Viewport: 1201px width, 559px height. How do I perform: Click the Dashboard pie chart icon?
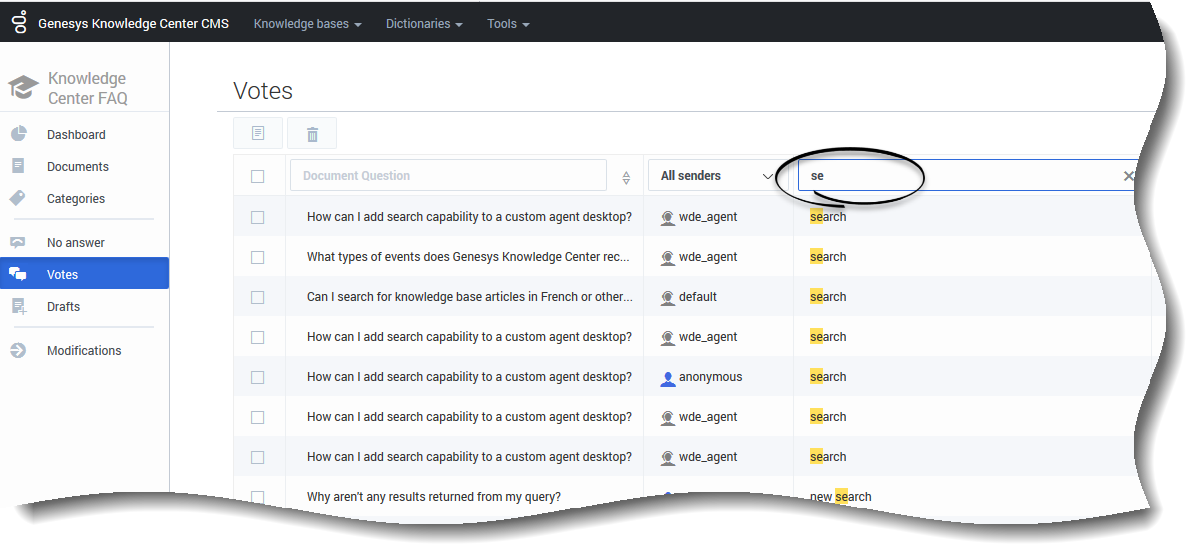pyautogui.click(x=18, y=135)
